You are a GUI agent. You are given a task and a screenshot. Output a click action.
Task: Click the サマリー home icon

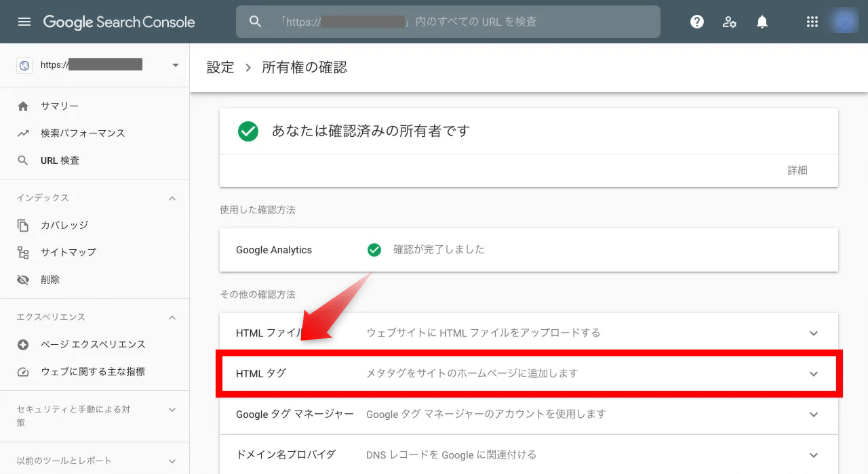tap(23, 106)
